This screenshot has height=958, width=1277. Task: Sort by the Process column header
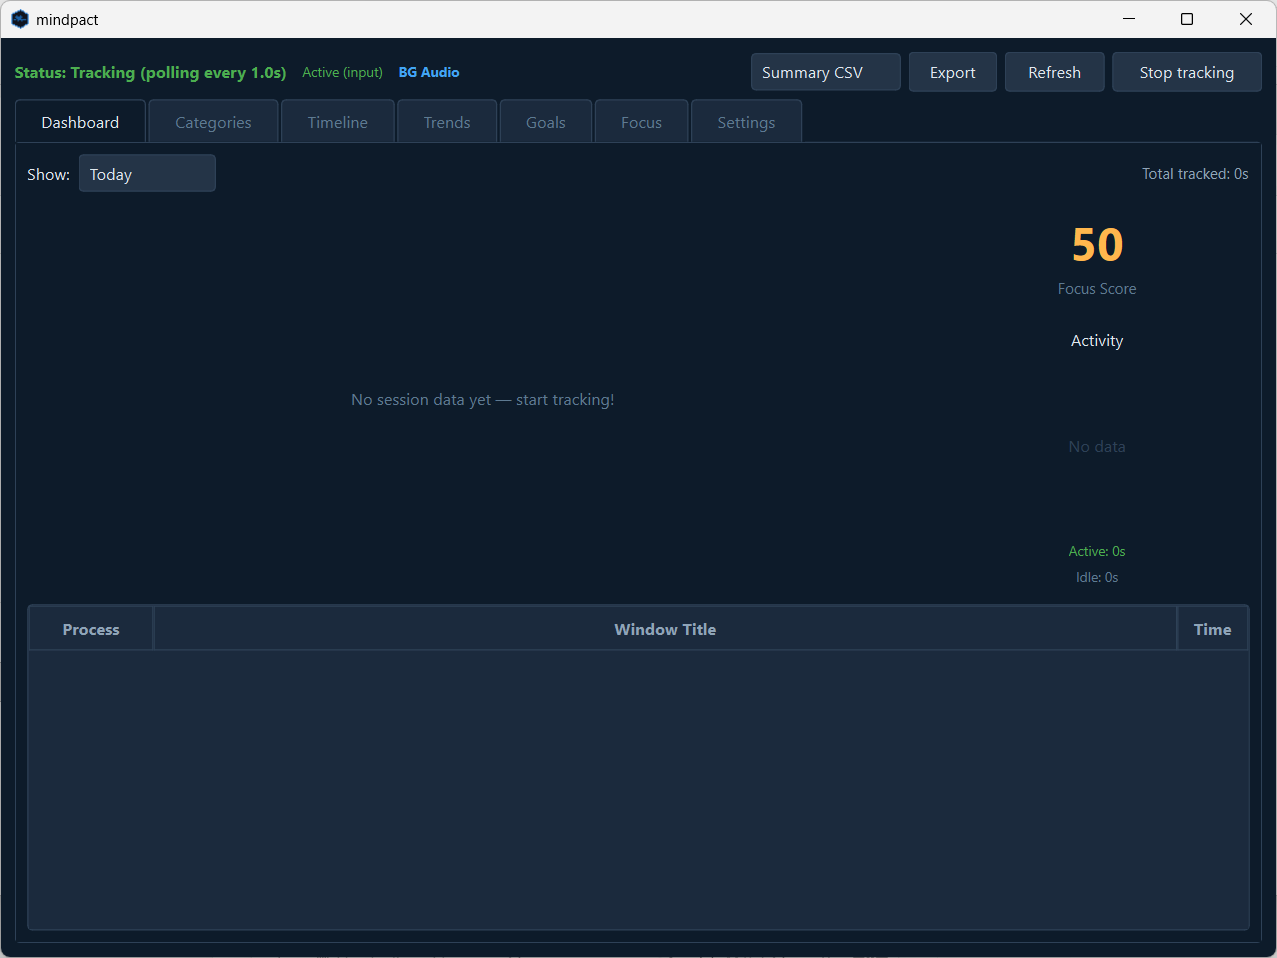91,629
